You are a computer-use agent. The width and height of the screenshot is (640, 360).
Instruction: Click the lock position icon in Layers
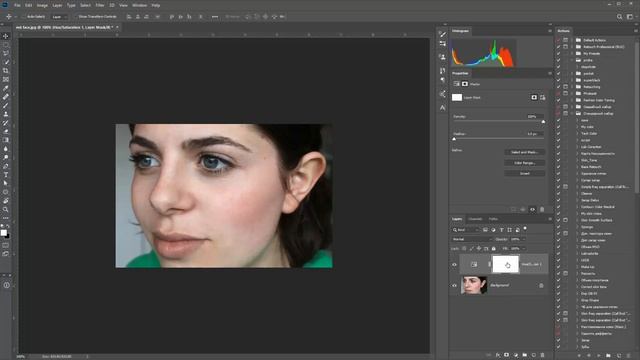479,249
